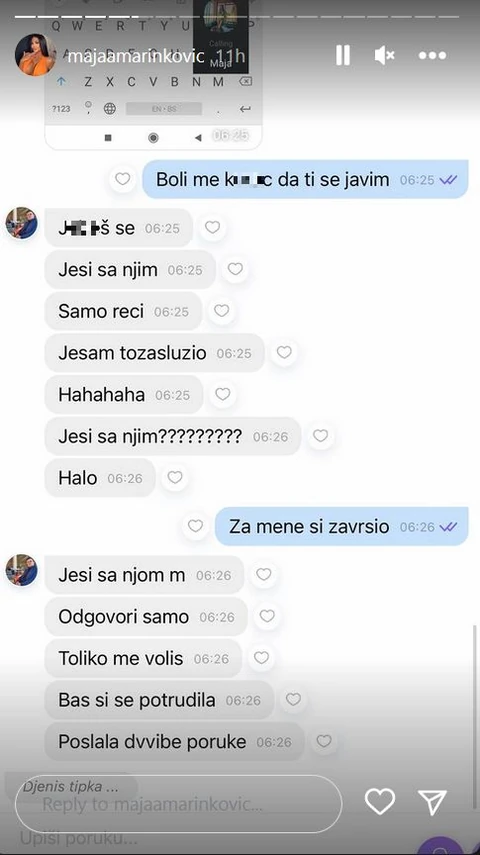Share story with paper plane icon
The width and height of the screenshot is (480, 855).
pyautogui.click(x=433, y=802)
